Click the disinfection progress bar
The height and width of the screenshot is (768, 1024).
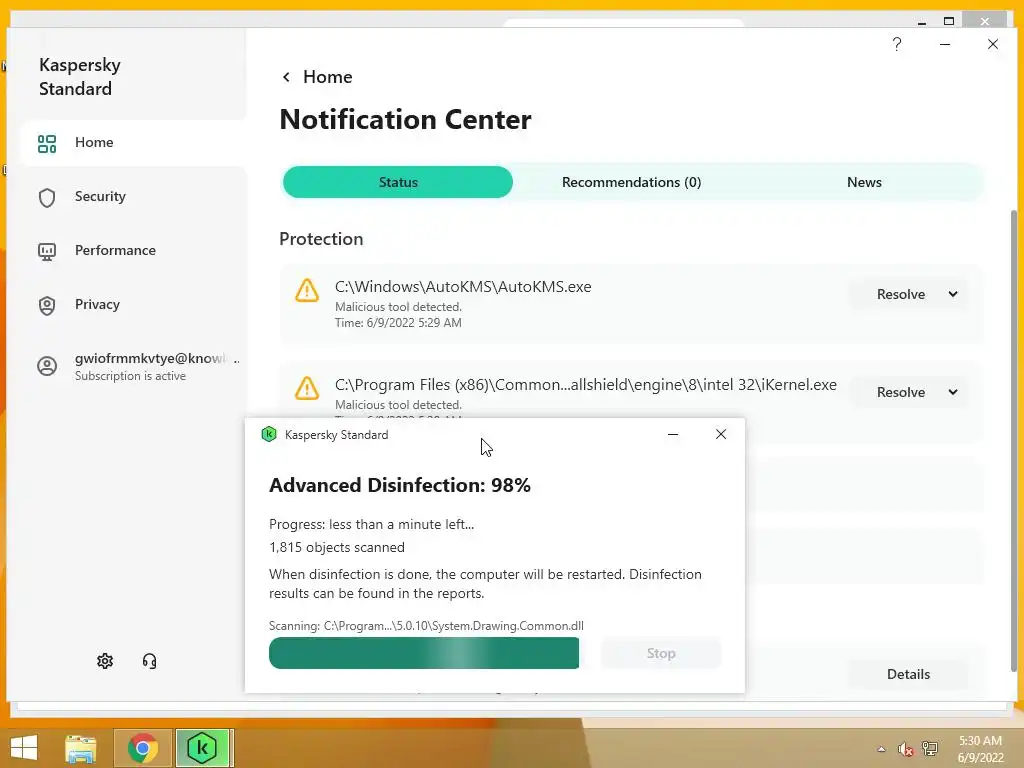[424, 653]
